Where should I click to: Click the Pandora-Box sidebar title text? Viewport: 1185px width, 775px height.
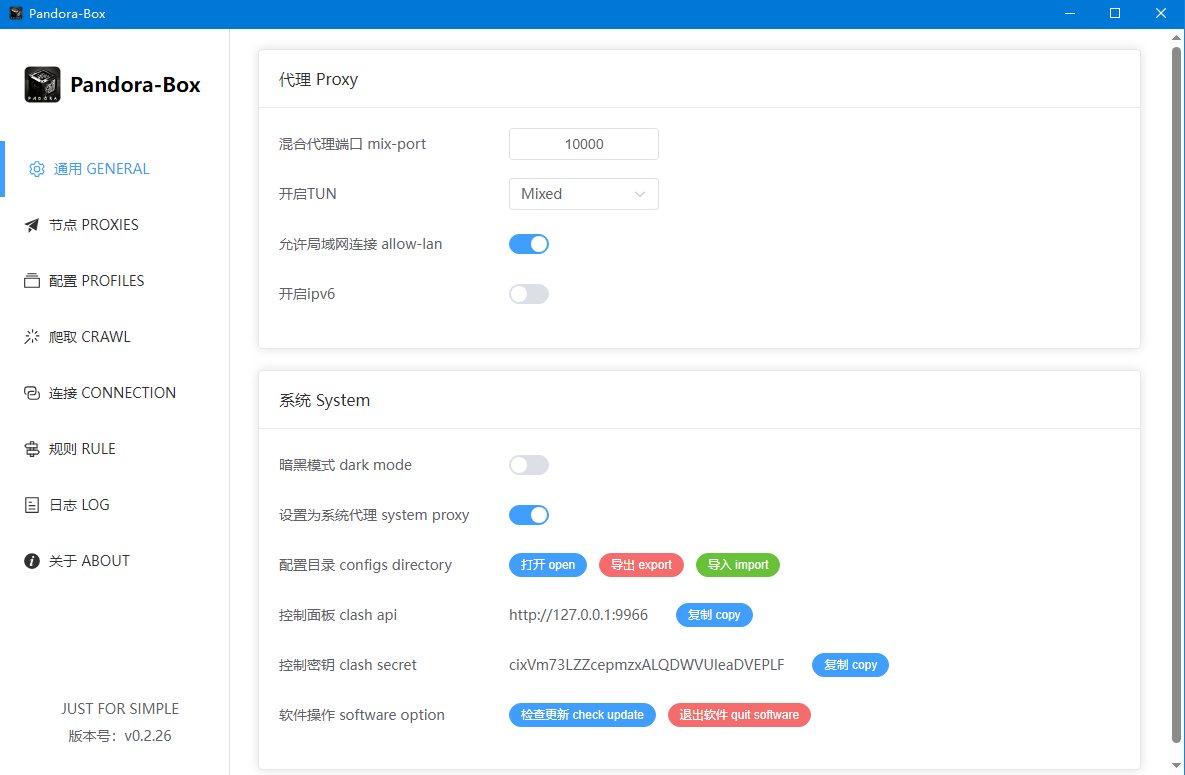tap(135, 85)
